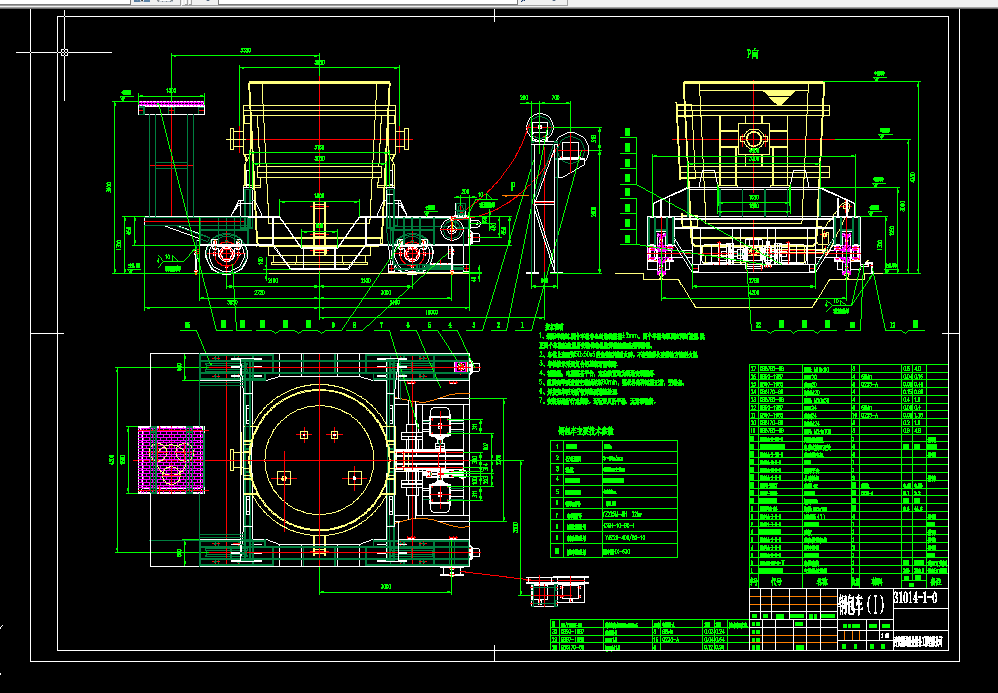998x693 pixels.
Task: Pick the large P arrow label in side elevation
Action: coord(513,185)
